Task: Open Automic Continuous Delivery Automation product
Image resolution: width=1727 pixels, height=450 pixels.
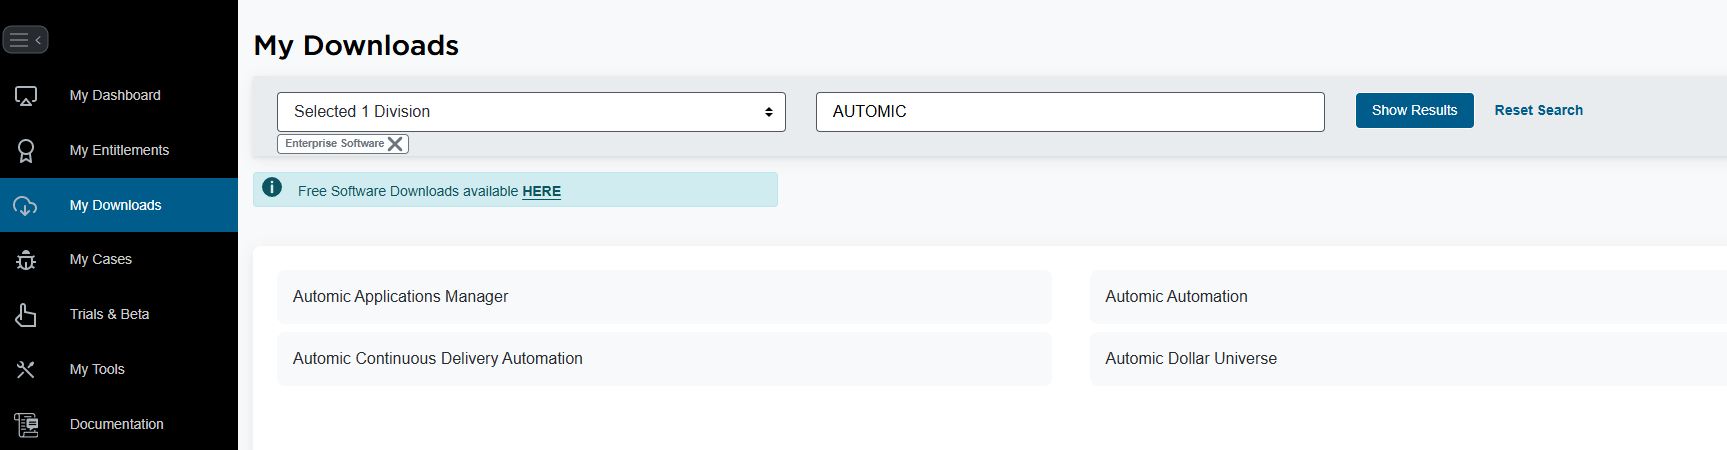Action: (664, 359)
